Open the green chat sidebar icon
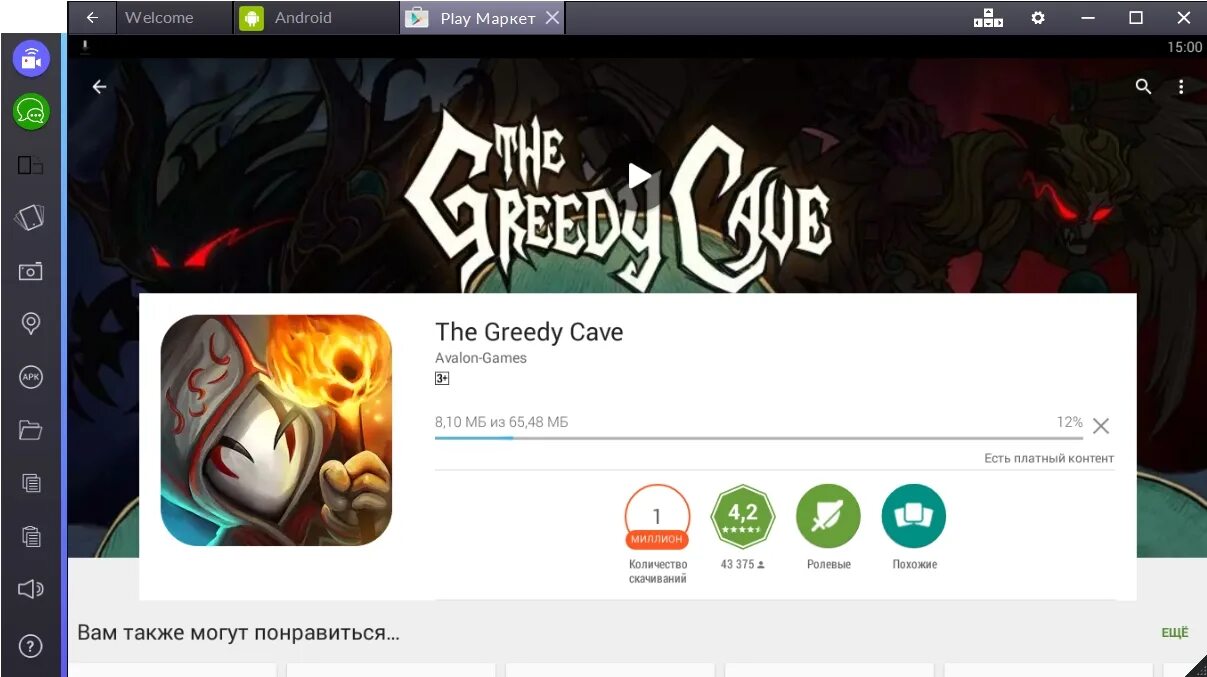The width and height of the screenshot is (1207, 677). 31,111
